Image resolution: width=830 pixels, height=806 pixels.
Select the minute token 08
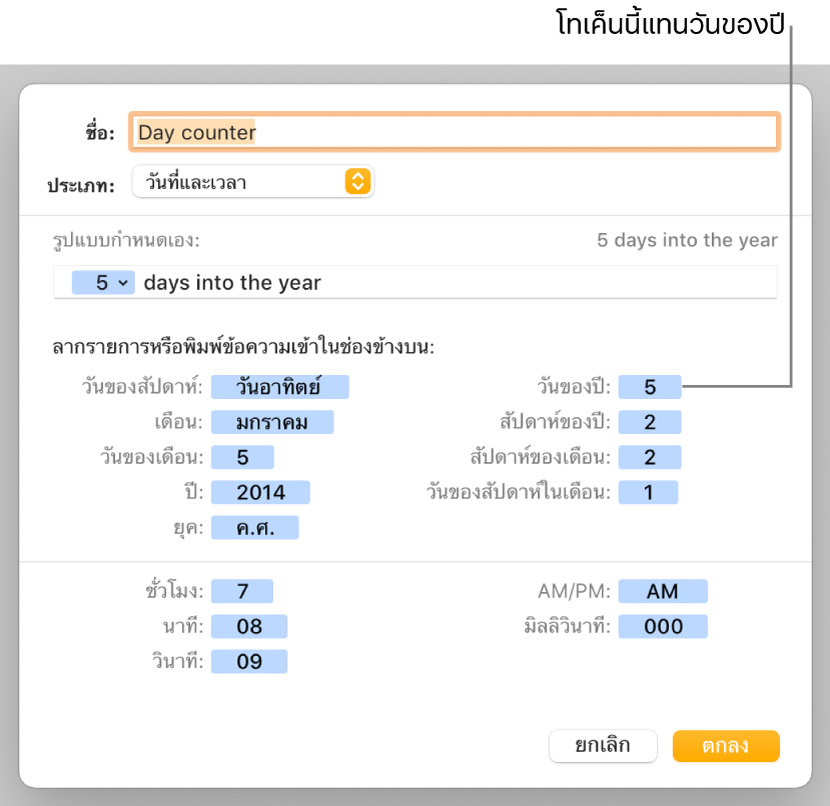point(249,627)
